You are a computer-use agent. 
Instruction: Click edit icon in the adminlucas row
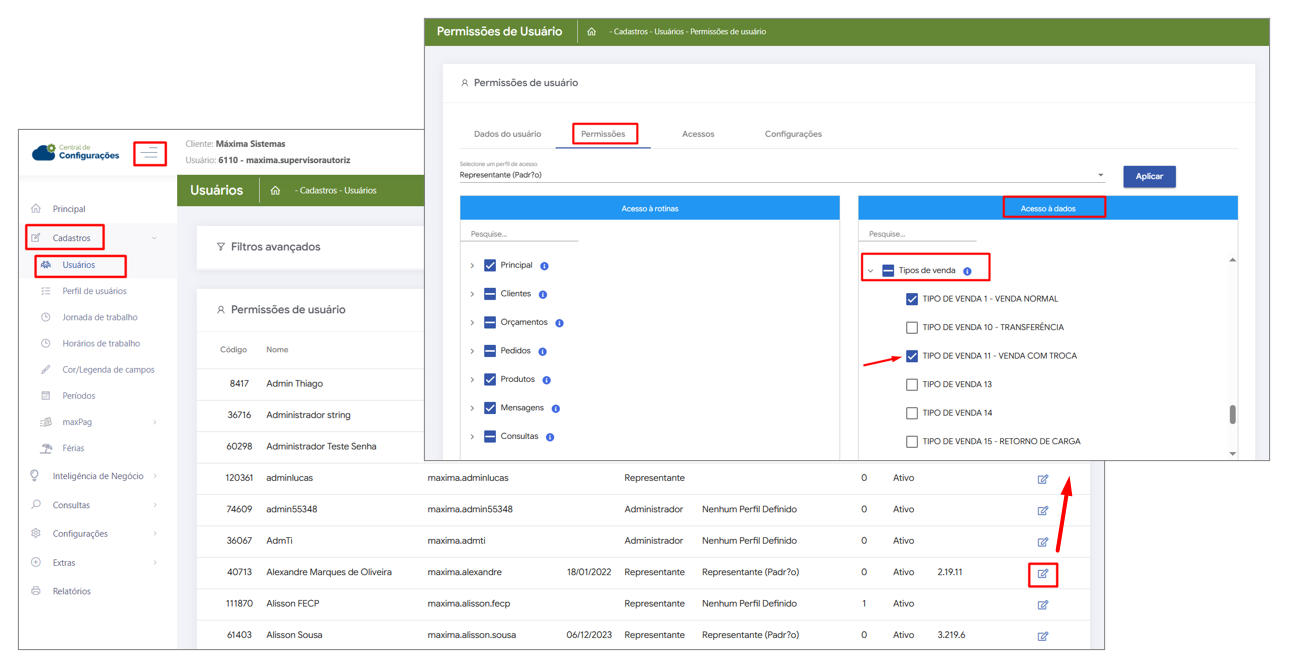(x=1042, y=479)
